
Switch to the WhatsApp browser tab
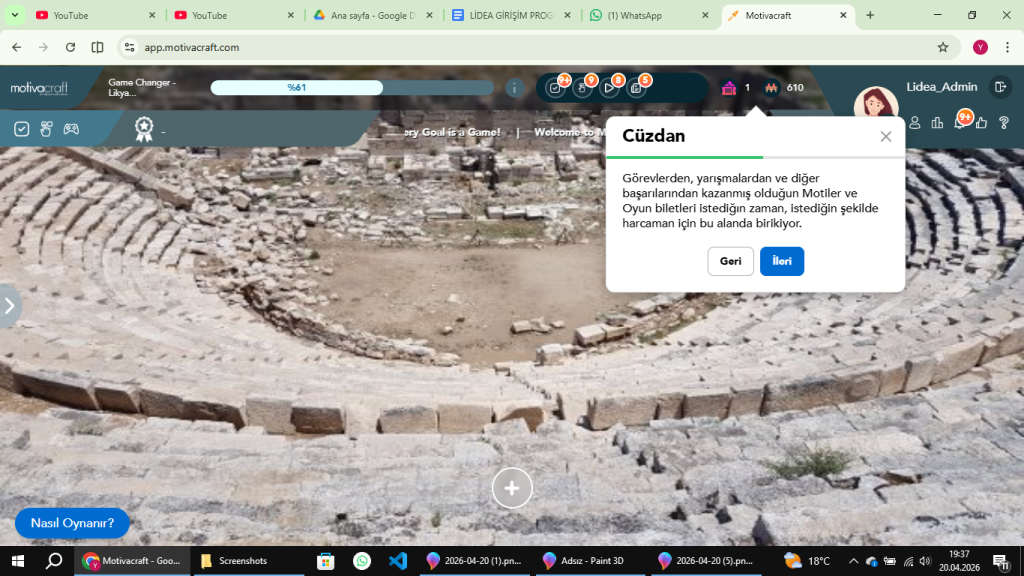[648, 15]
